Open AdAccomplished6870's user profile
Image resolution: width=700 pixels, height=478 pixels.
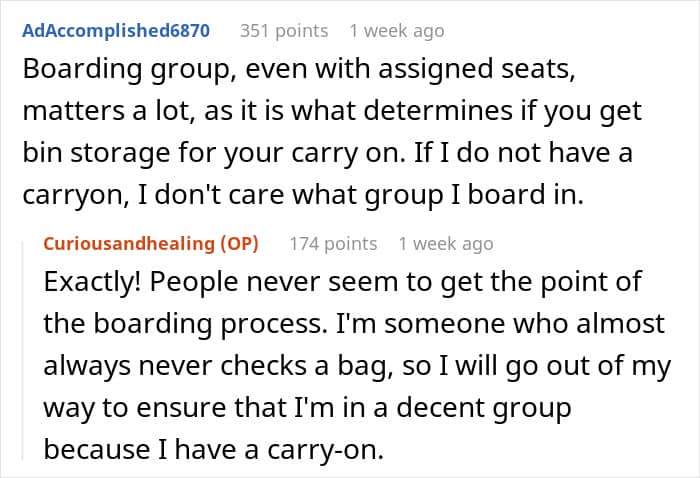(116, 31)
